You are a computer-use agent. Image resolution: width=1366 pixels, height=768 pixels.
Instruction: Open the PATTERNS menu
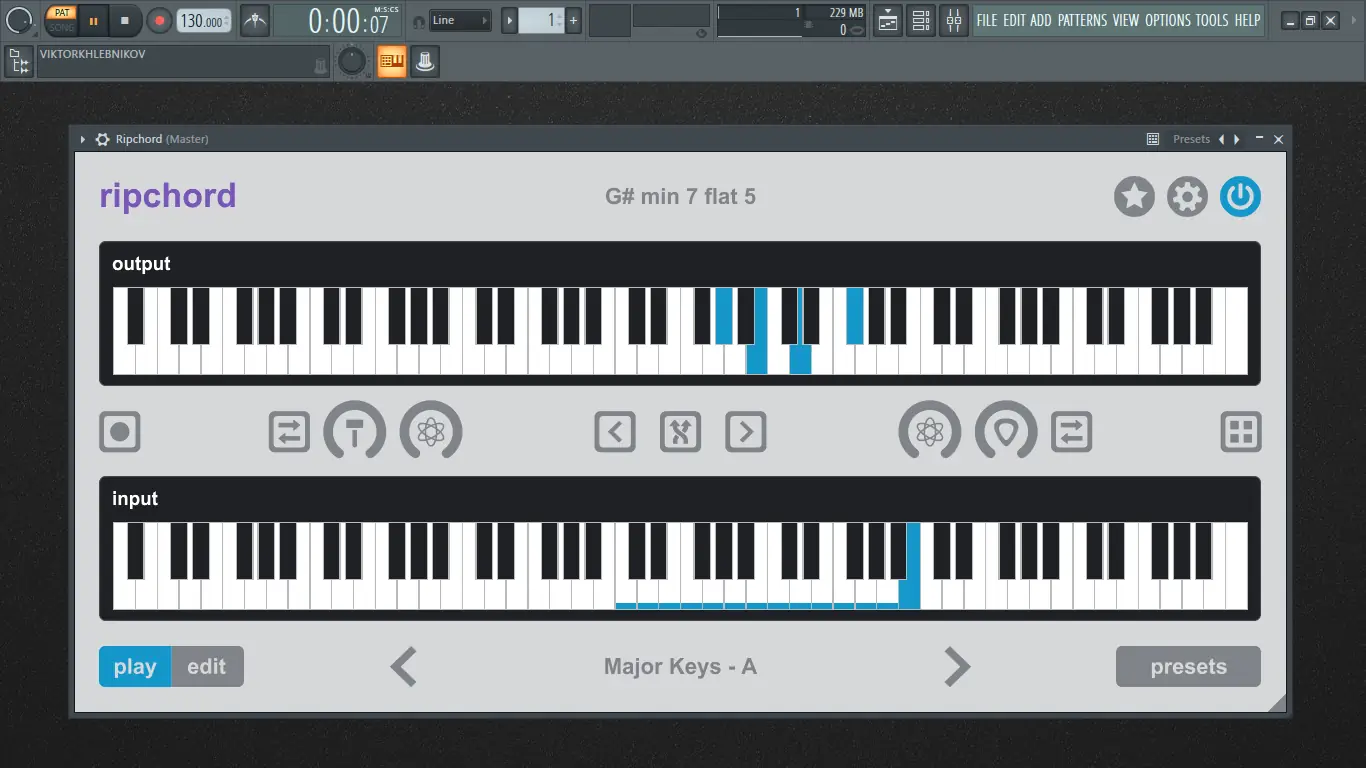click(x=1083, y=20)
